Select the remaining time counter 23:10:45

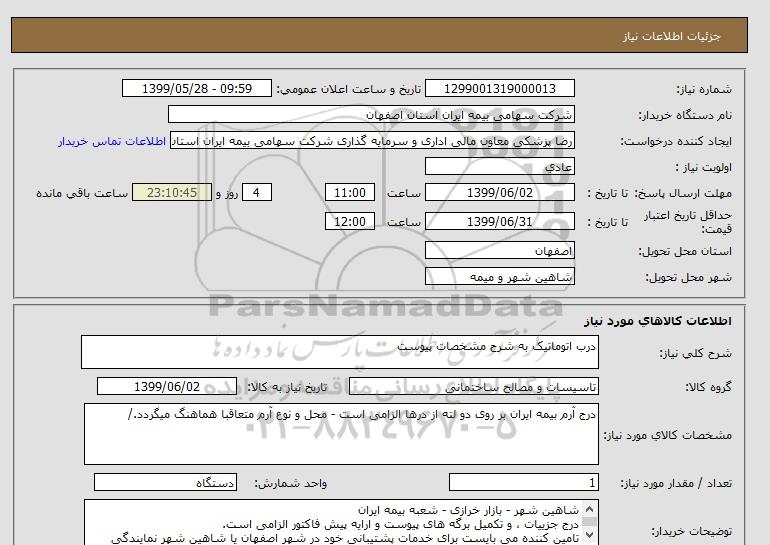(x=172, y=193)
